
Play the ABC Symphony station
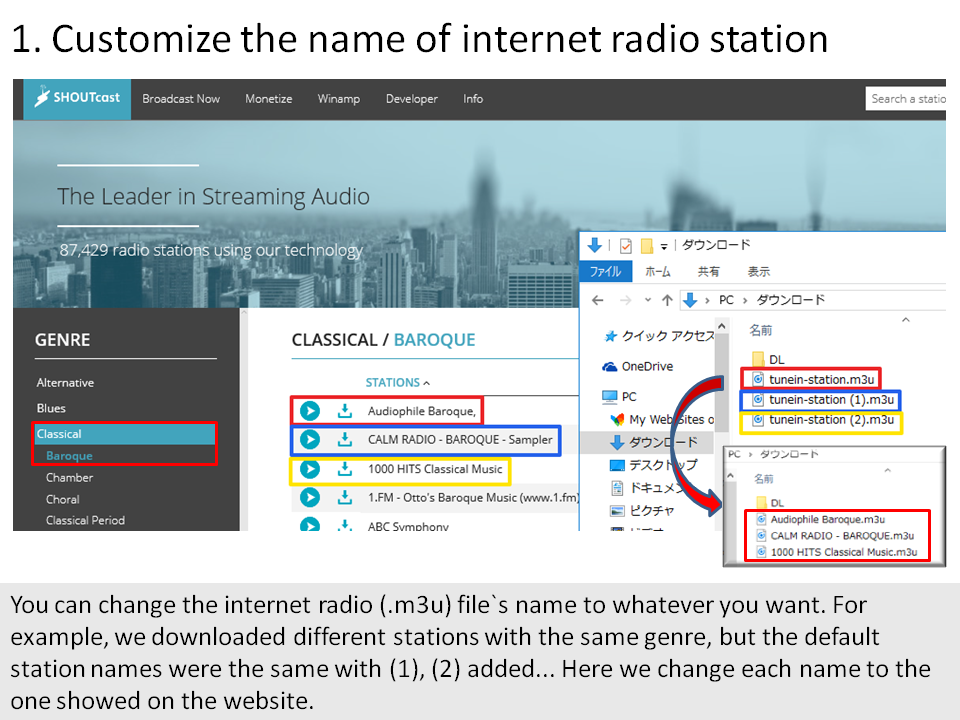[310, 525]
